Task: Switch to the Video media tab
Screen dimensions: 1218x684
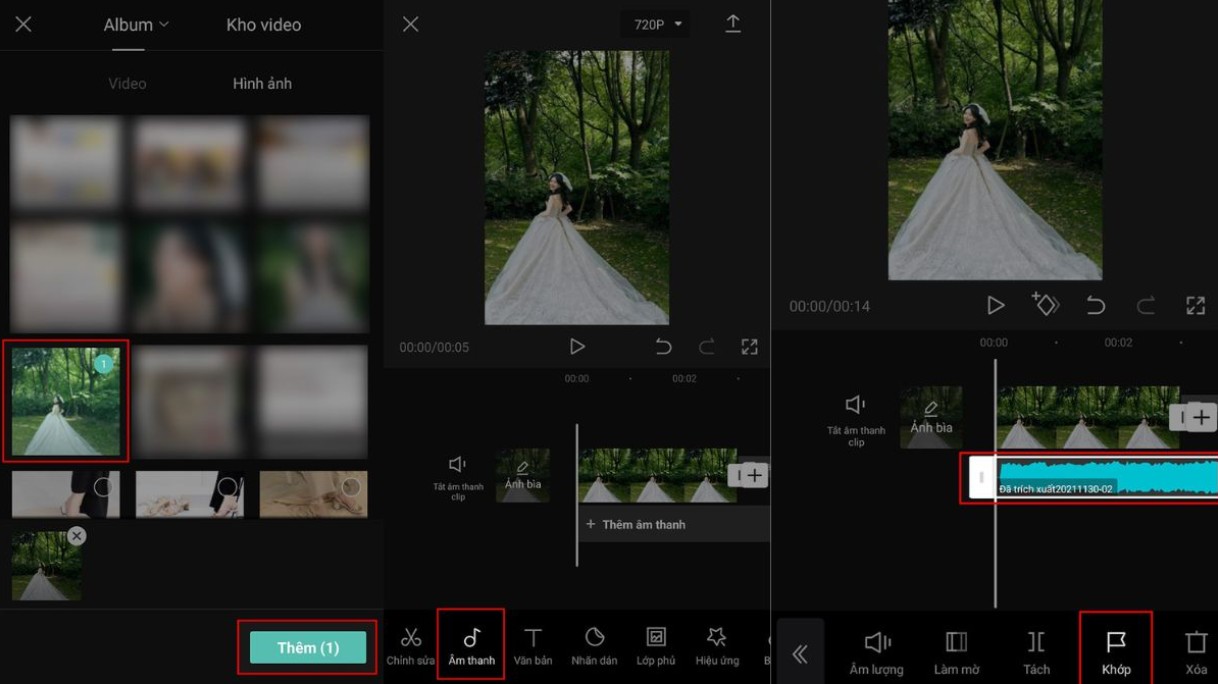Action: (127, 84)
